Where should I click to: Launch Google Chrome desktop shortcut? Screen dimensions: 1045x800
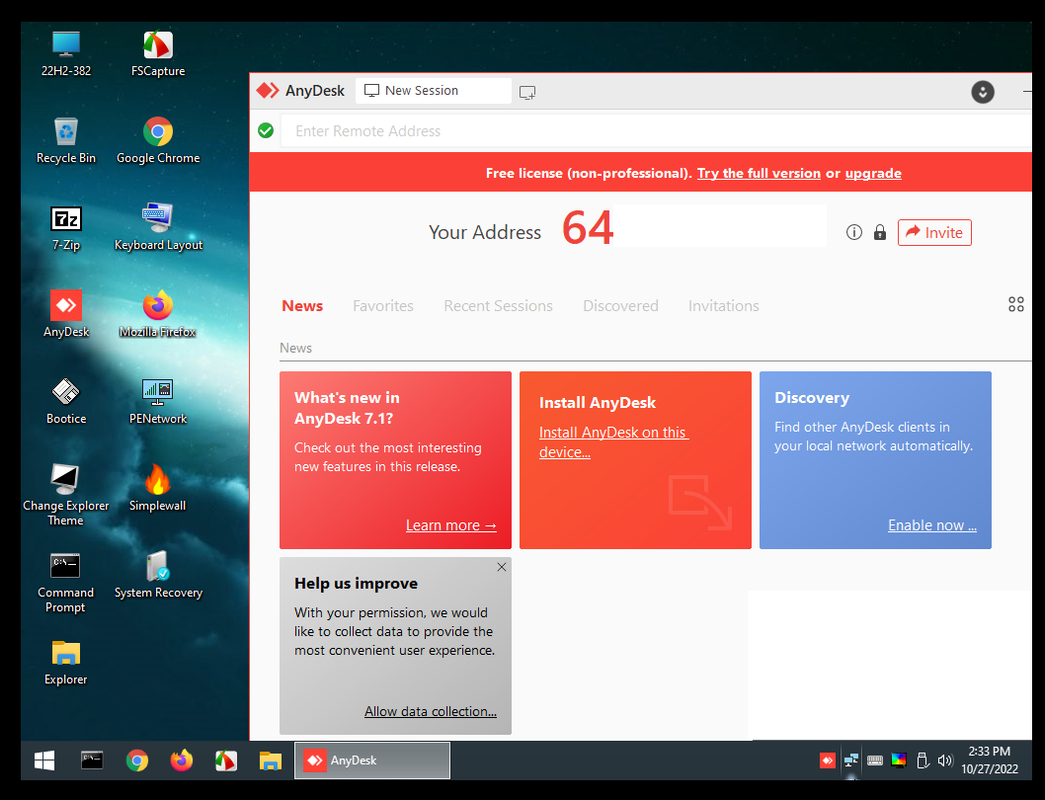pos(158,140)
